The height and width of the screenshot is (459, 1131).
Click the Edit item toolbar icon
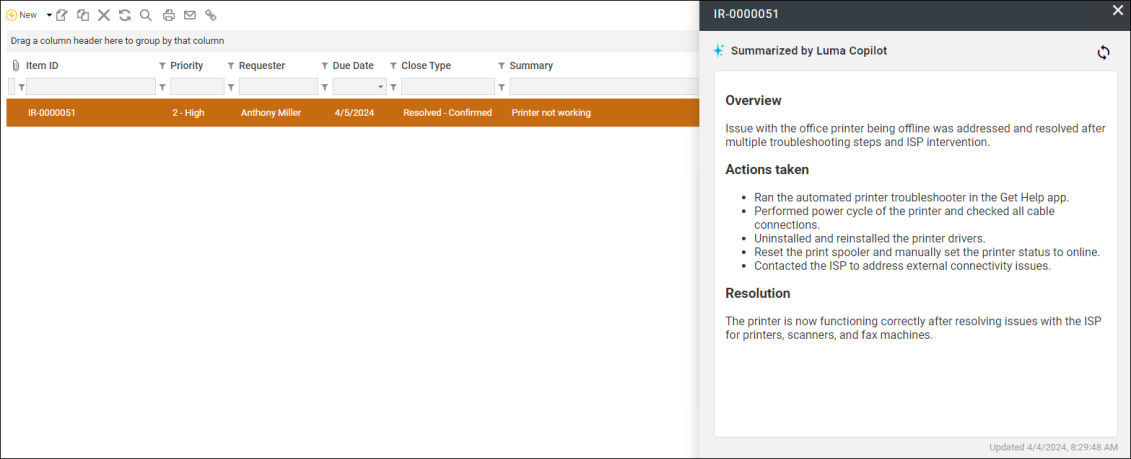tap(62, 15)
